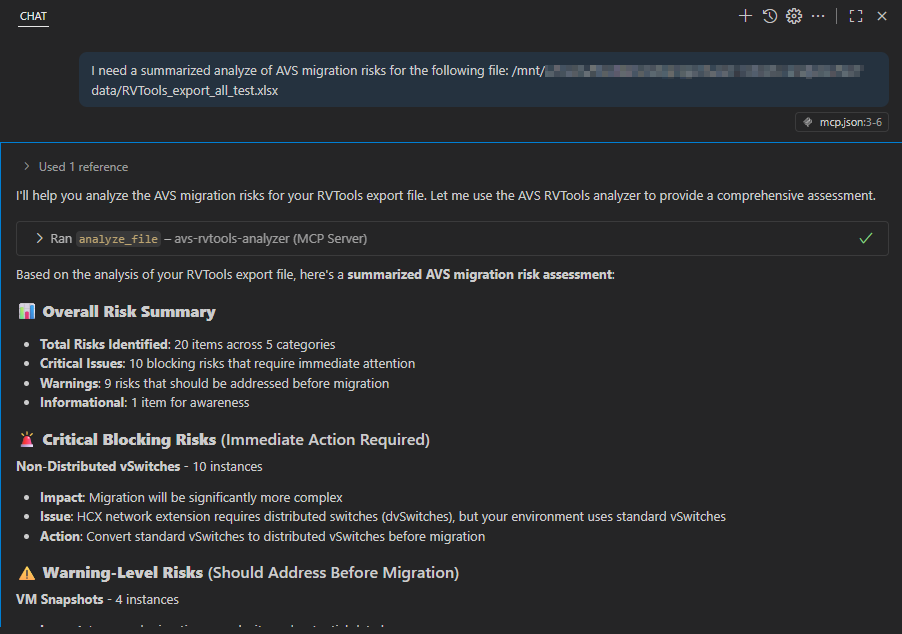
Task: Click the Critical Blocking Risks heading
Action: (x=236, y=440)
